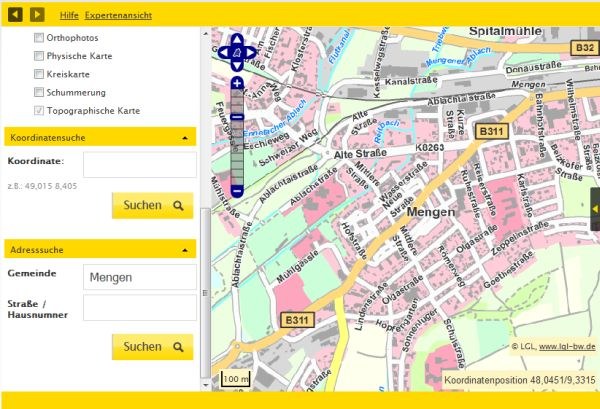Click the sidebar scrollbar thumb

click(x=206, y=293)
